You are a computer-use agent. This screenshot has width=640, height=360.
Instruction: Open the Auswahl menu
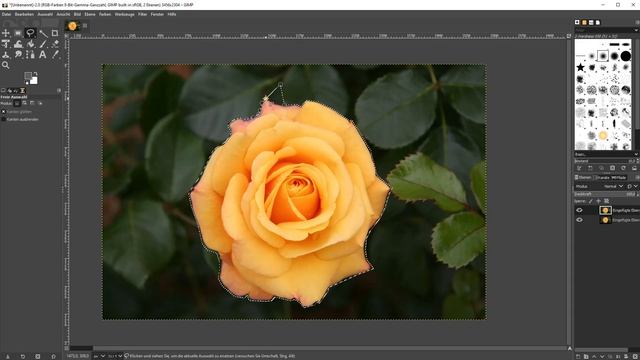[45, 14]
